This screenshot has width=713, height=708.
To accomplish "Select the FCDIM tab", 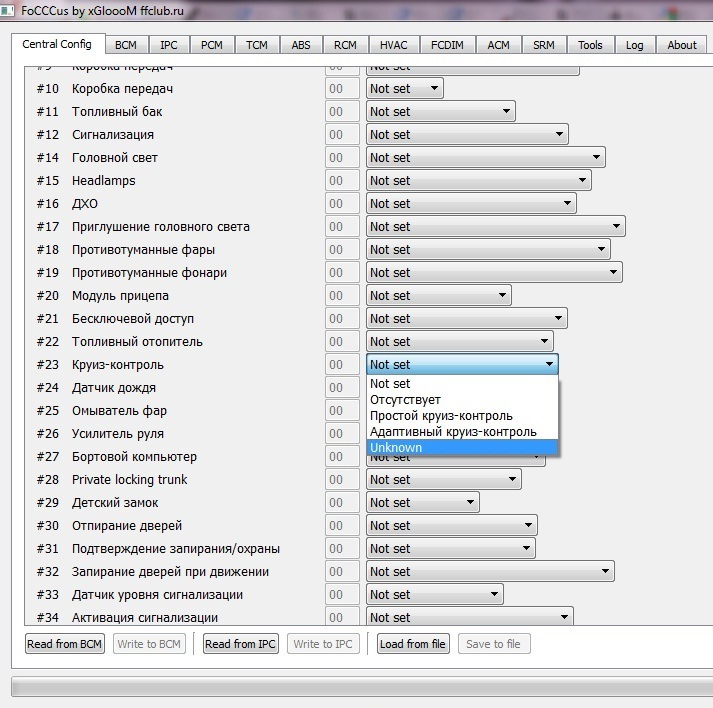I will click(447, 45).
